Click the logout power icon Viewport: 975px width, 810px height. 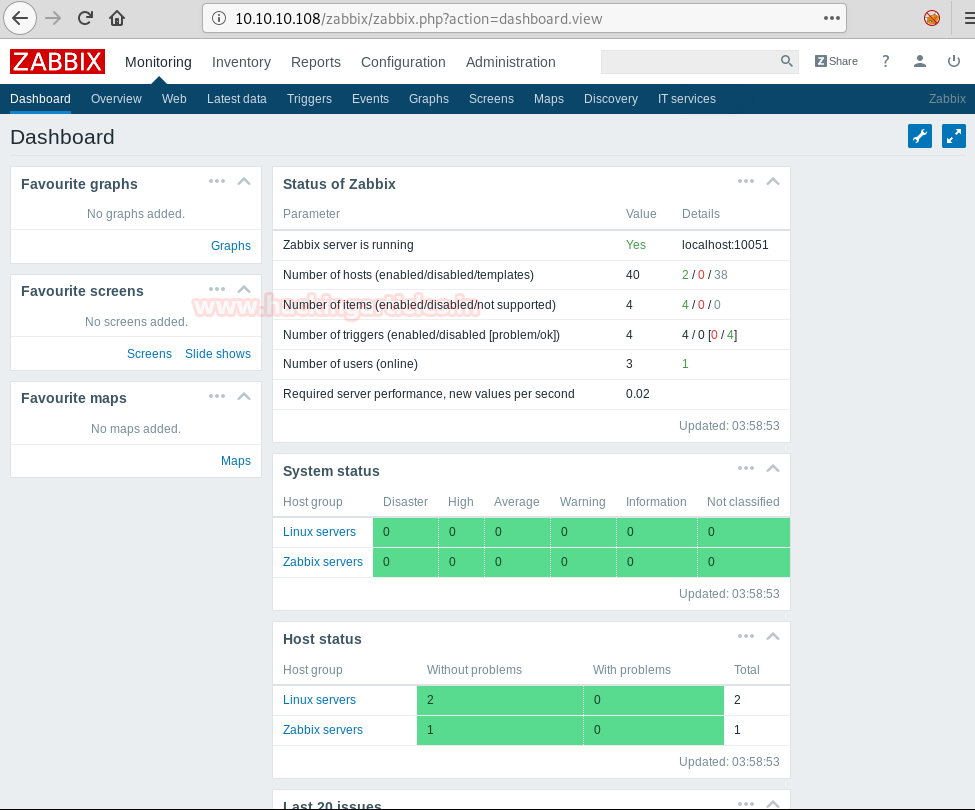[x=953, y=61]
